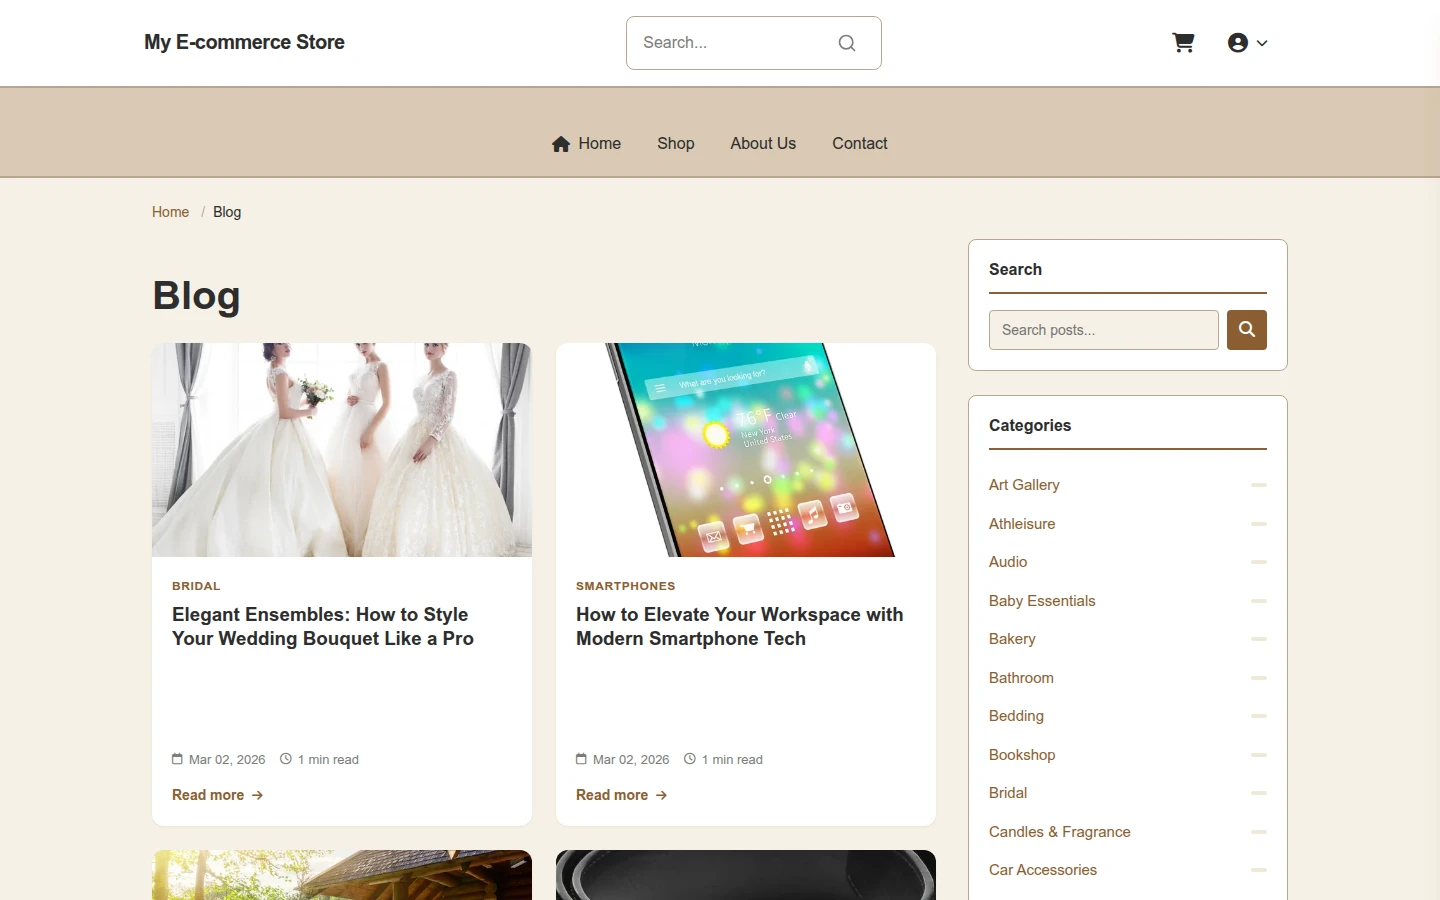Open Elegant Ensembles wedding bouquet post title
Image resolution: width=1440 pixels, height=900 pixels.
click(x=323, y=627)
